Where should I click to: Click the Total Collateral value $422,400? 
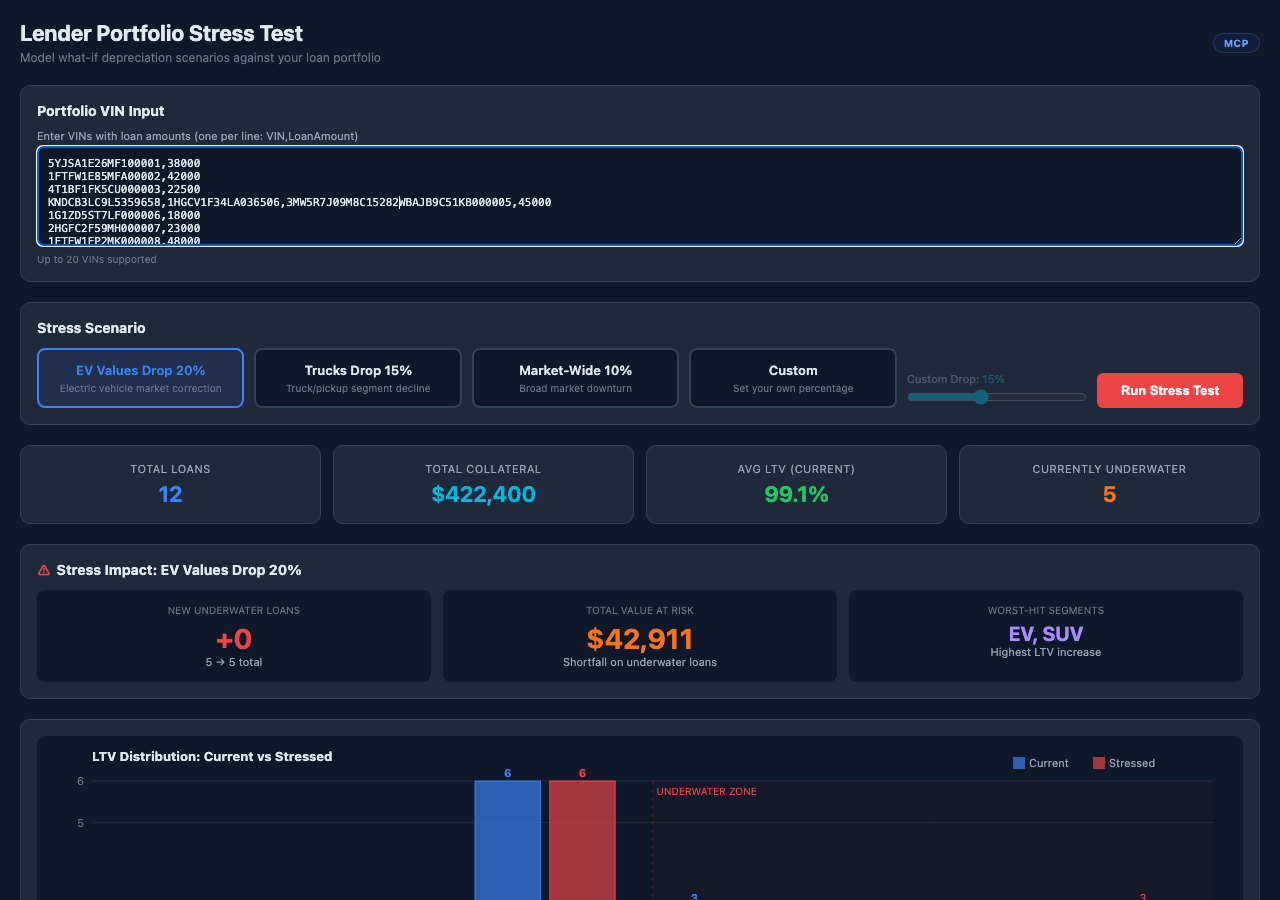484,494
